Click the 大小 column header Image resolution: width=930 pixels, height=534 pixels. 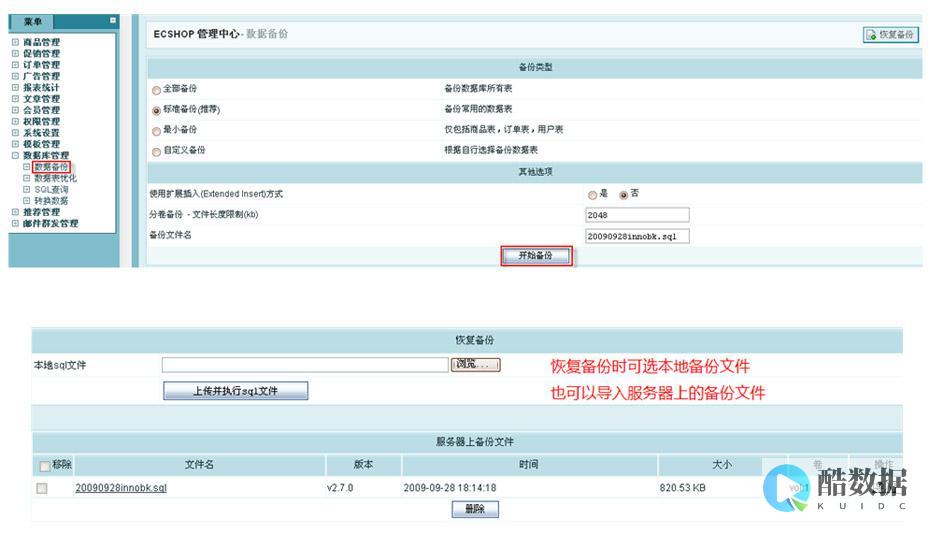pos(722,465)
